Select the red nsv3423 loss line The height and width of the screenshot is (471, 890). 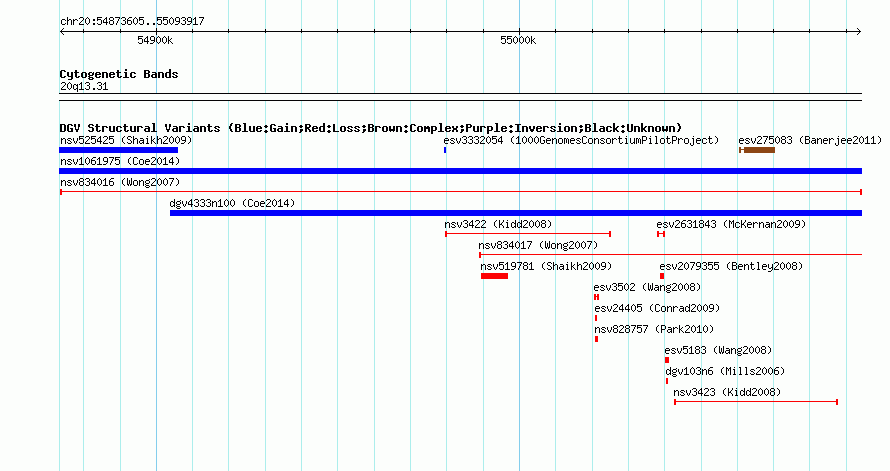[756, 402]
